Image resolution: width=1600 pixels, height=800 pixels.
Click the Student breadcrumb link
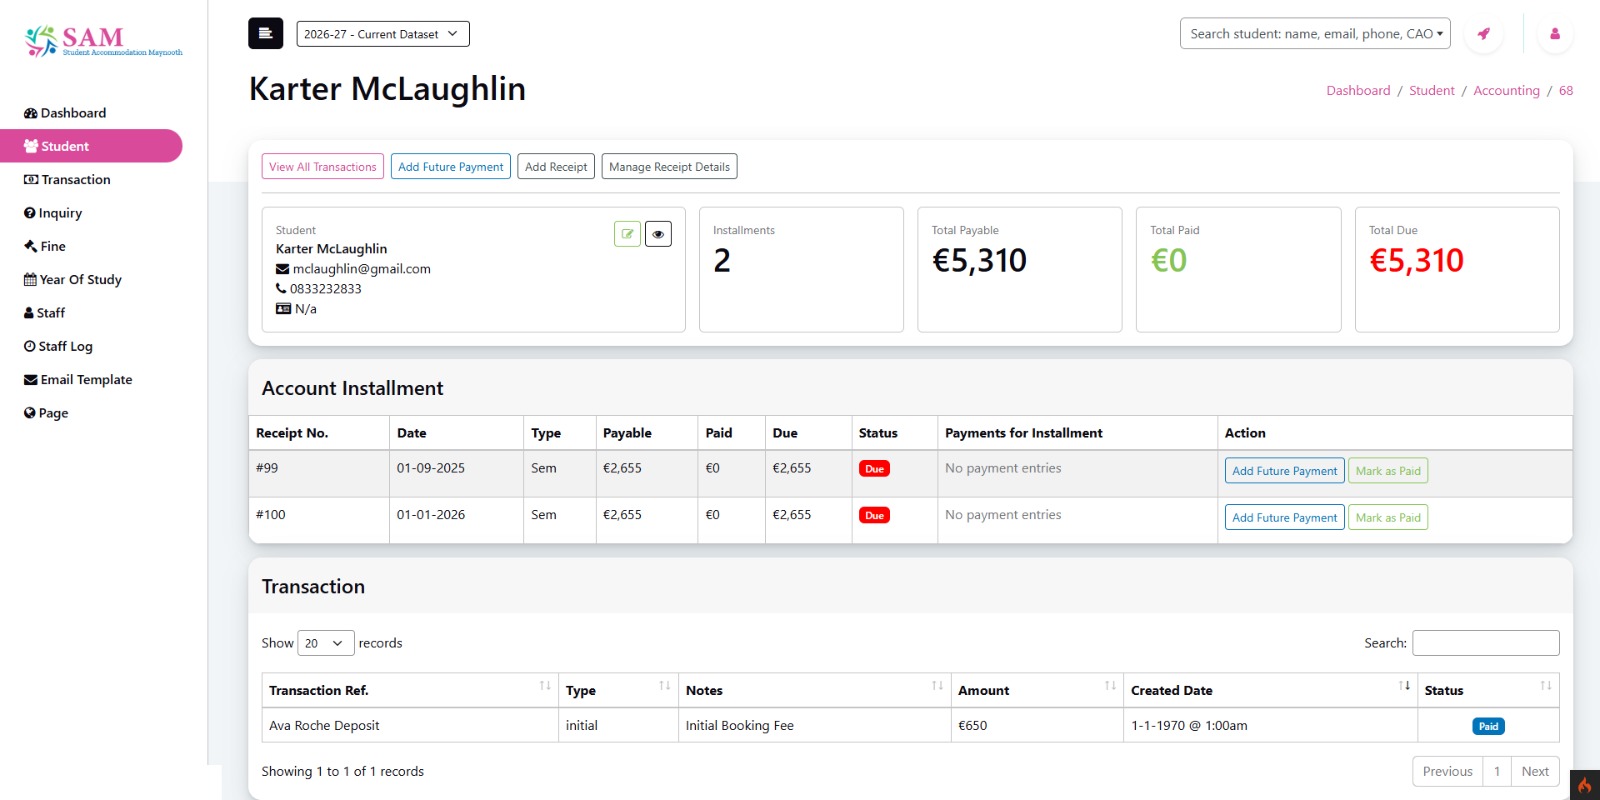click(x=1432, y=91)
